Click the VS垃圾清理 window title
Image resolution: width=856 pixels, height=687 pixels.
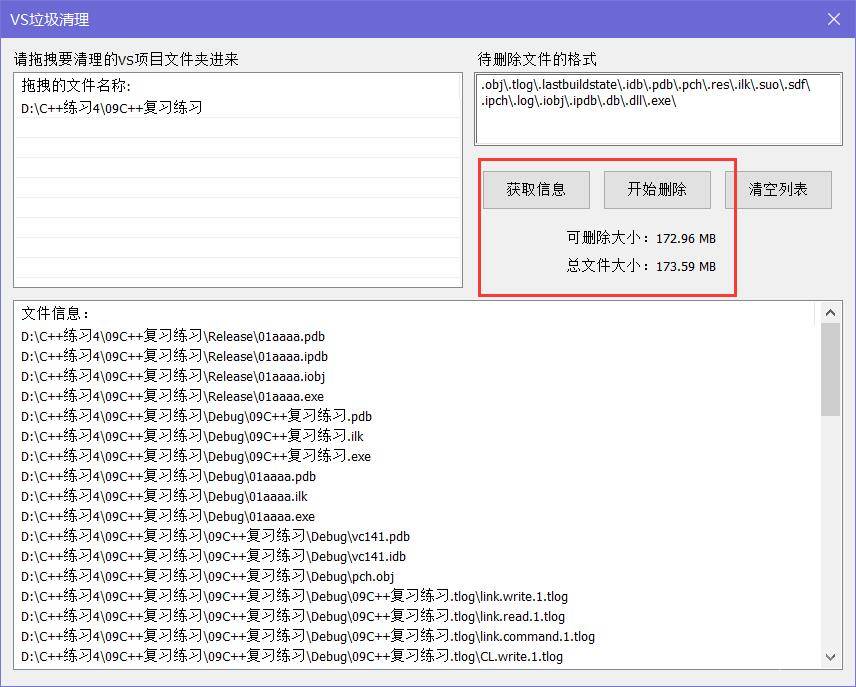[50, 20]
